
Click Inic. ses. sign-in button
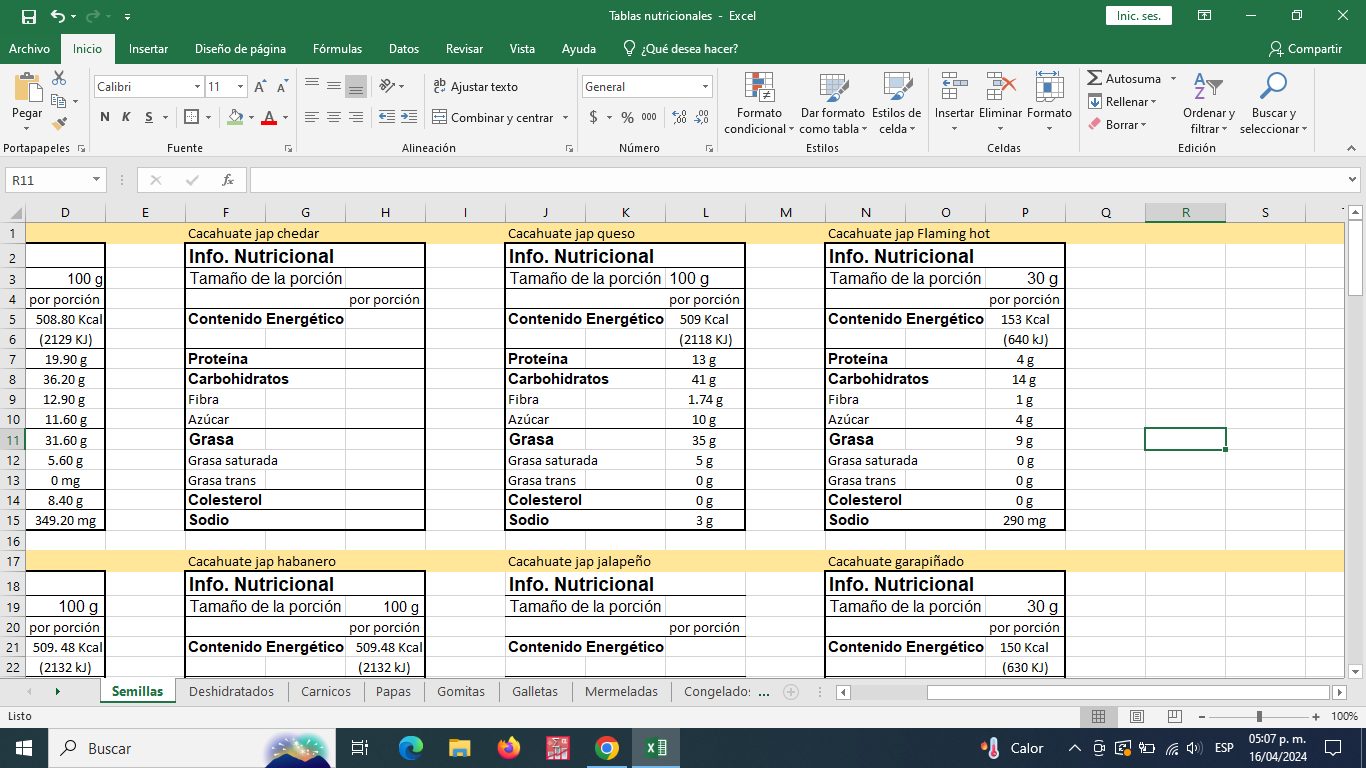(1138, 16)
